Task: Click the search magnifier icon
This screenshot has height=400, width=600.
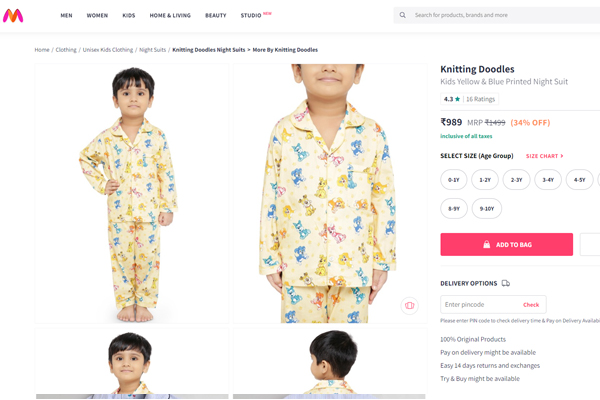Action: point(403,15)
